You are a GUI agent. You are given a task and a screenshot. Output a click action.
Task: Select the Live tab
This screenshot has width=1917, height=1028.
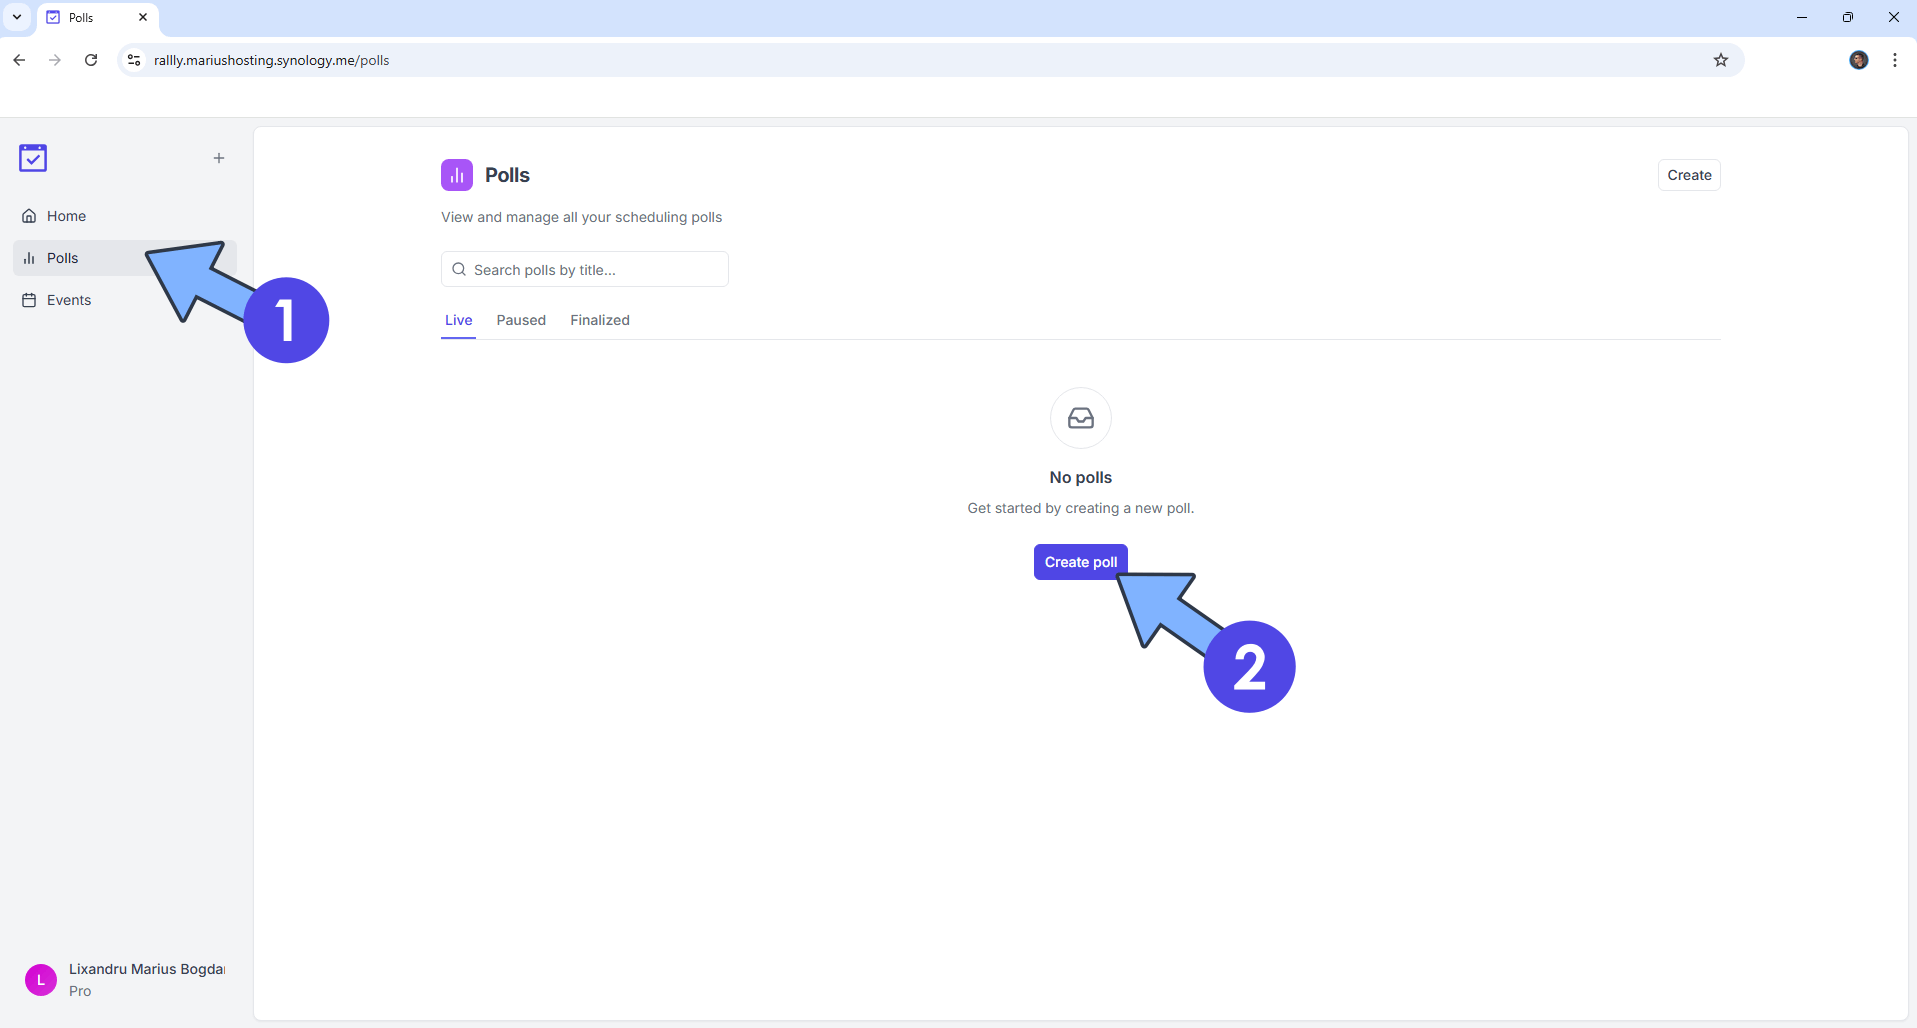pyautogui.click(x=458, y=320)
